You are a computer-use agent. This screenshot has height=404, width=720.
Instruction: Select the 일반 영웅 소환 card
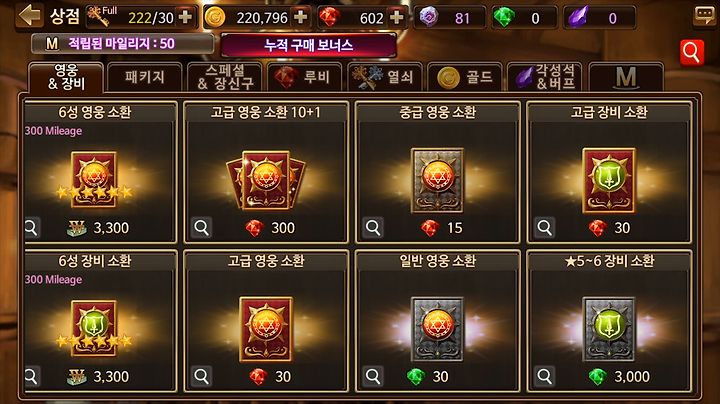[438, 321]
